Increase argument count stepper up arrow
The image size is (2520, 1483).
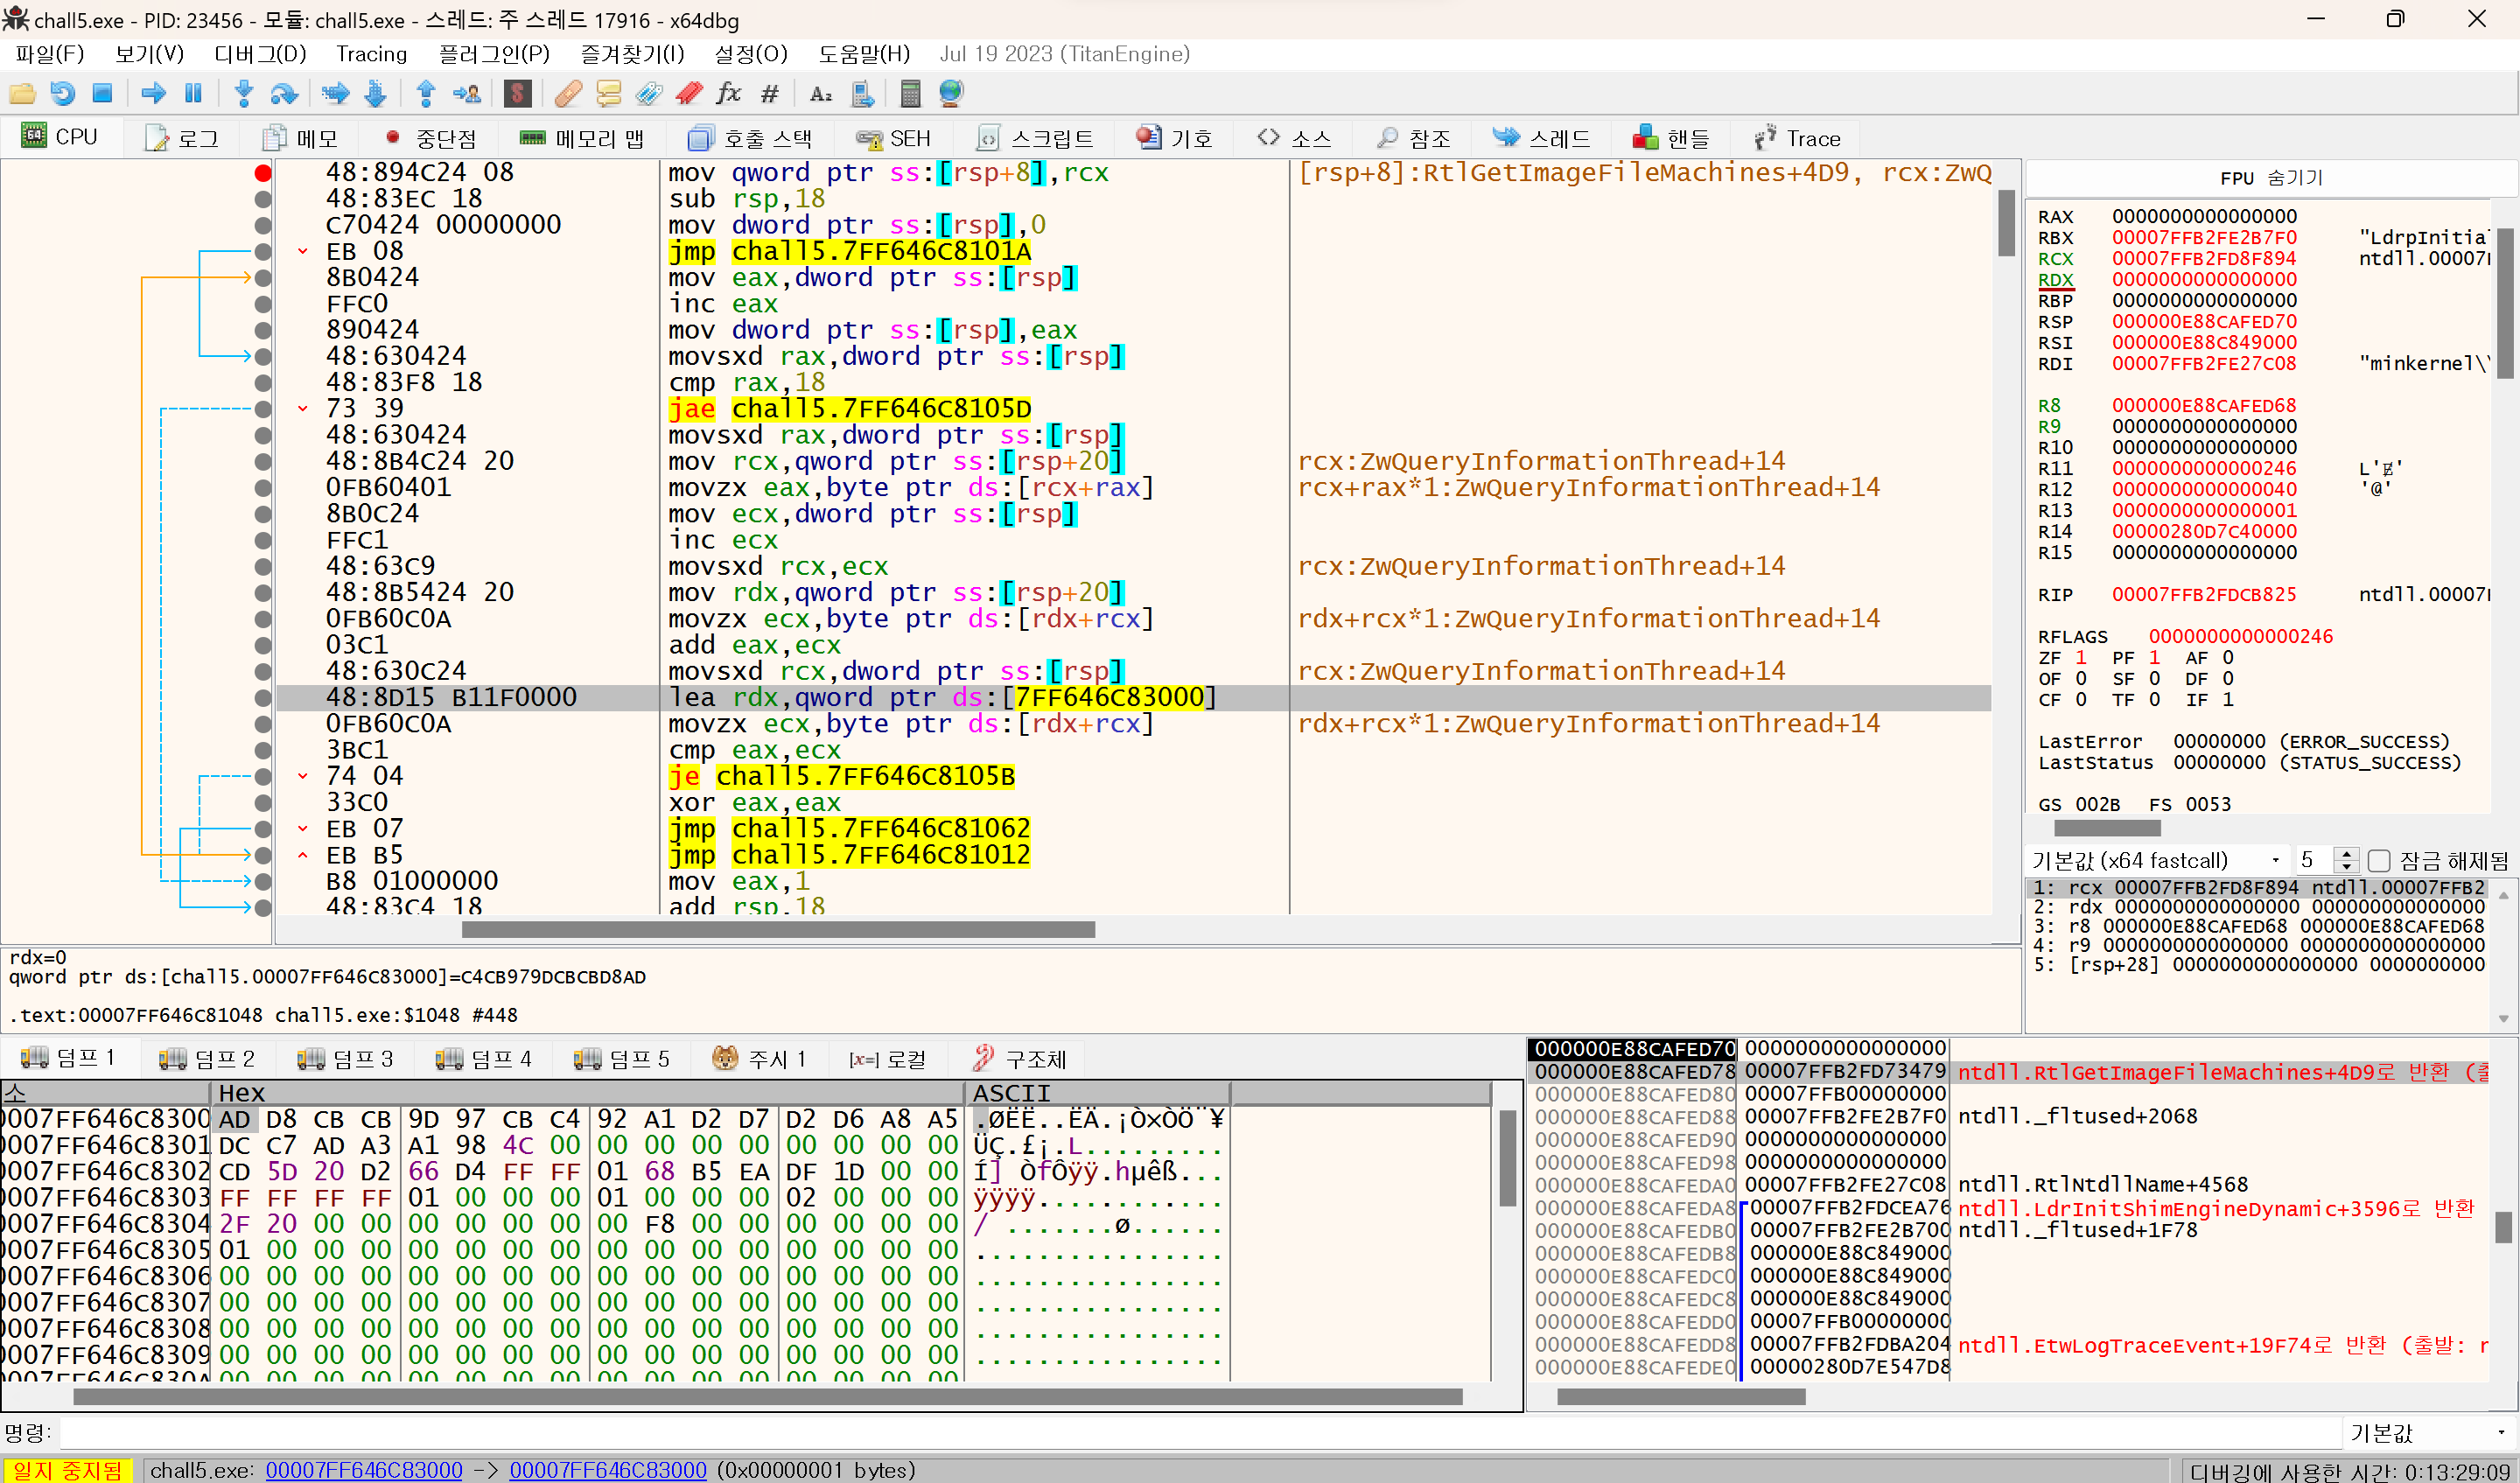coord(2346,854)
